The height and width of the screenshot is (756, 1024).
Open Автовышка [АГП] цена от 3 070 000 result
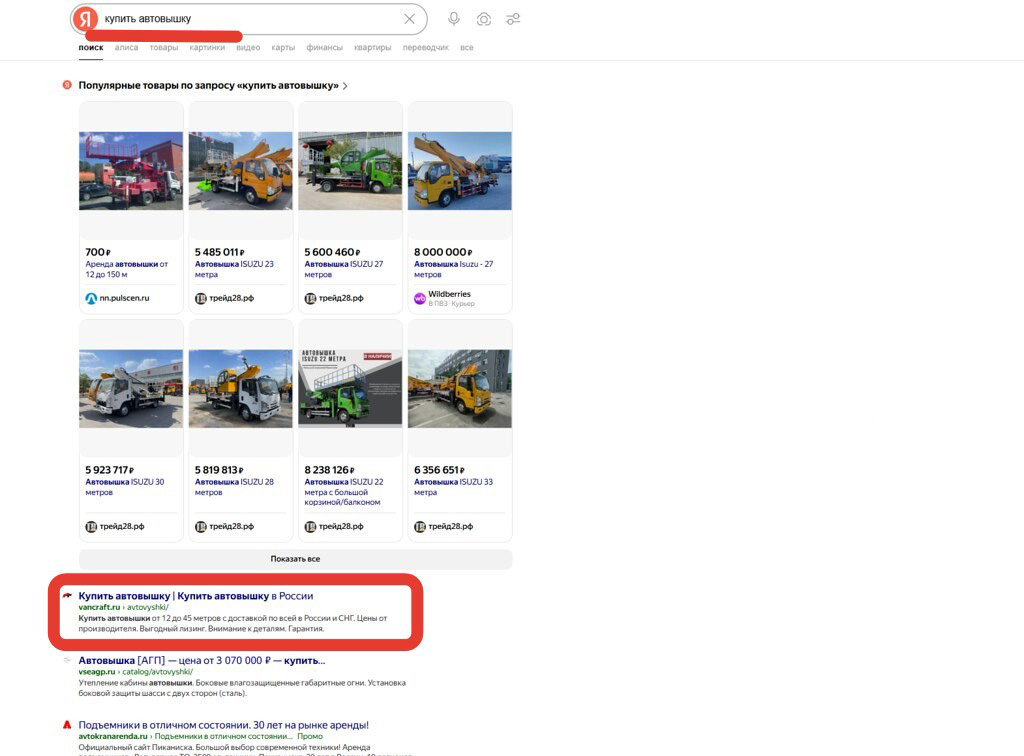[202, 660]
